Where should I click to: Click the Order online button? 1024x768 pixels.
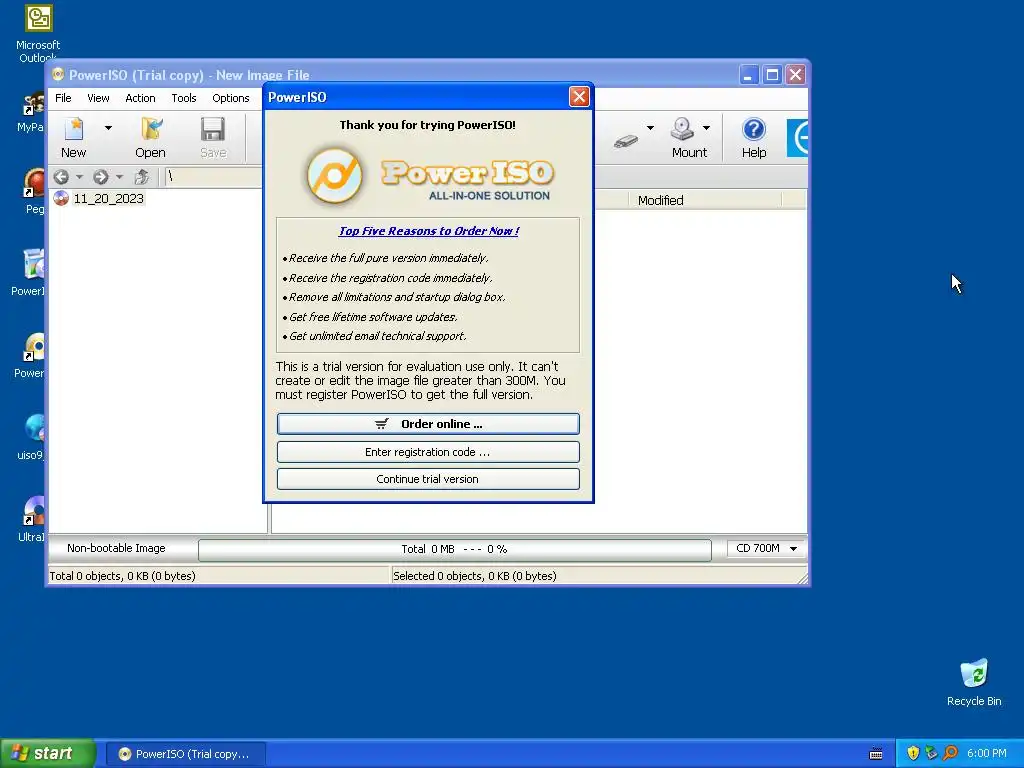(428, 424)
